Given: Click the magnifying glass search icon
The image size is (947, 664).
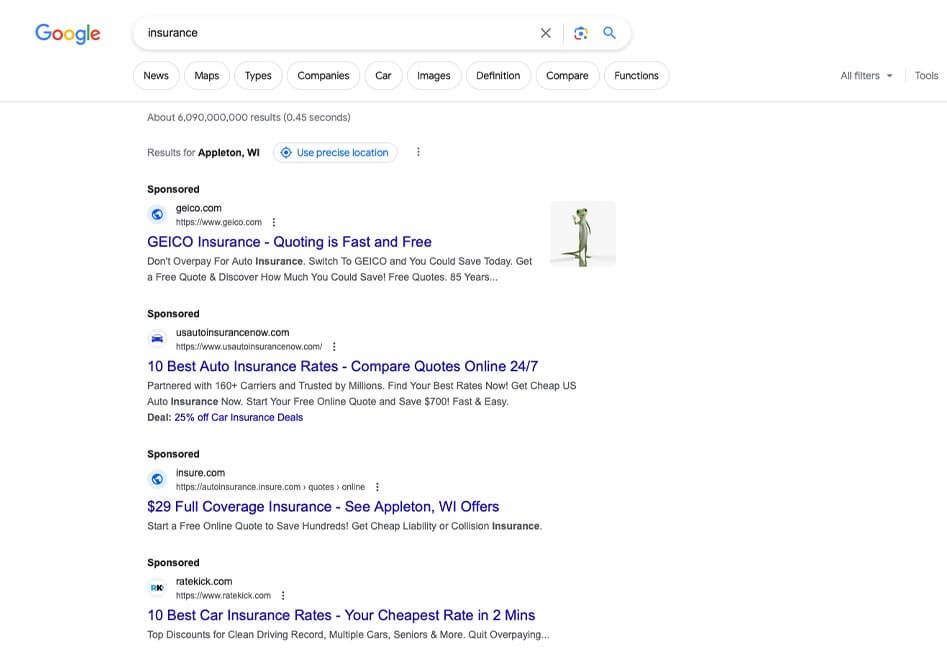Looking at the screenshot, I should pos(610,33).
